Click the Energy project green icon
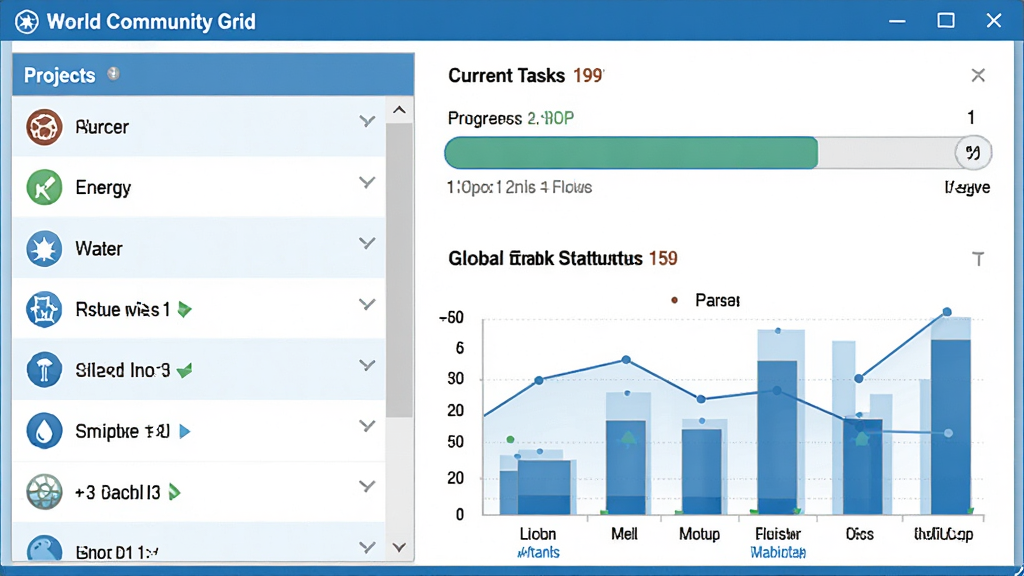This screenshot has height=576, width=1024. tap(44, 187)
